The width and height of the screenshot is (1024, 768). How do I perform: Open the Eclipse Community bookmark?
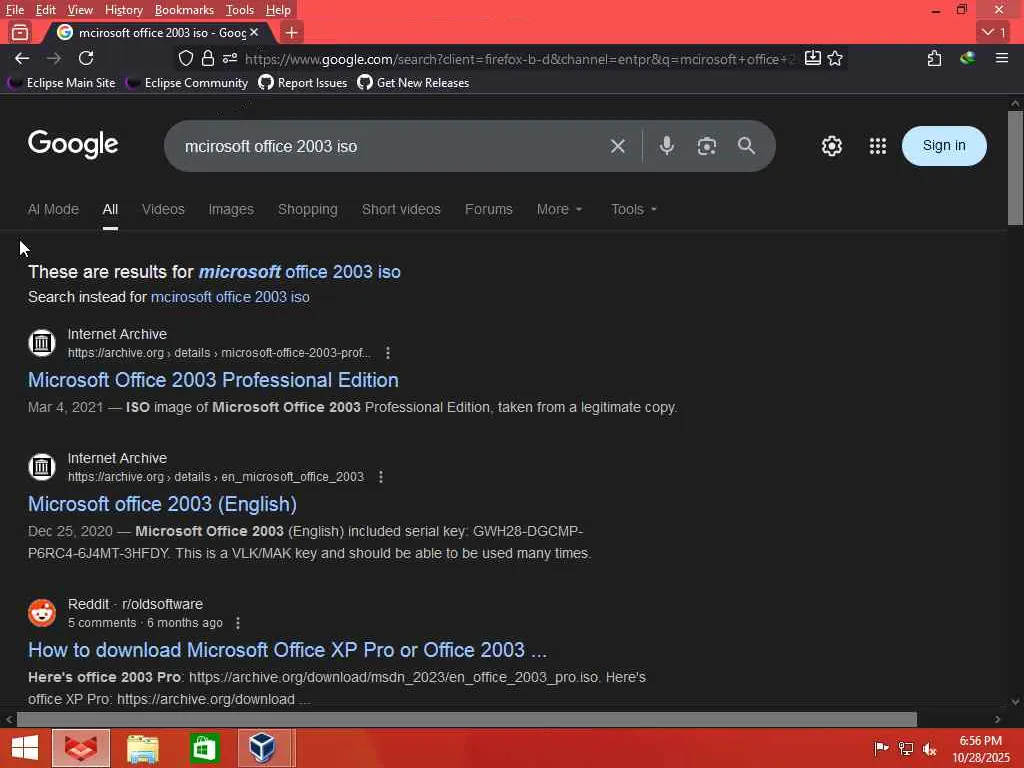pyautogui.click(x=187, y=83)
